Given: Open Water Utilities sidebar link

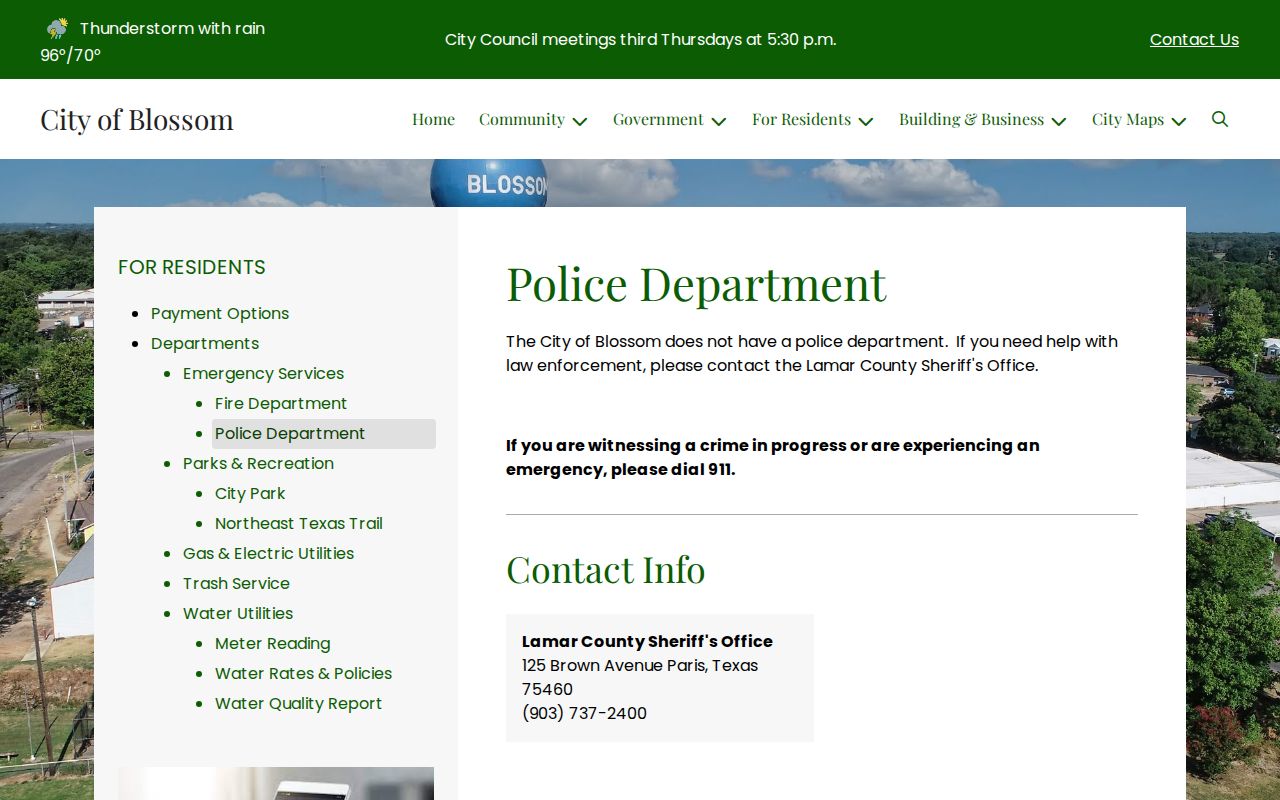Looking at the screenshot, I should [x=238, y=613].
